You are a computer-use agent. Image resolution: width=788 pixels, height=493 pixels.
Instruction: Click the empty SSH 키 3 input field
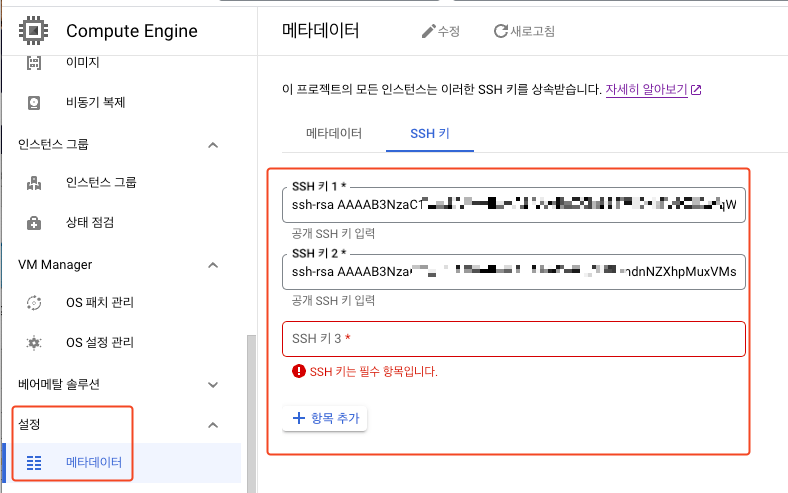(514, 339)
